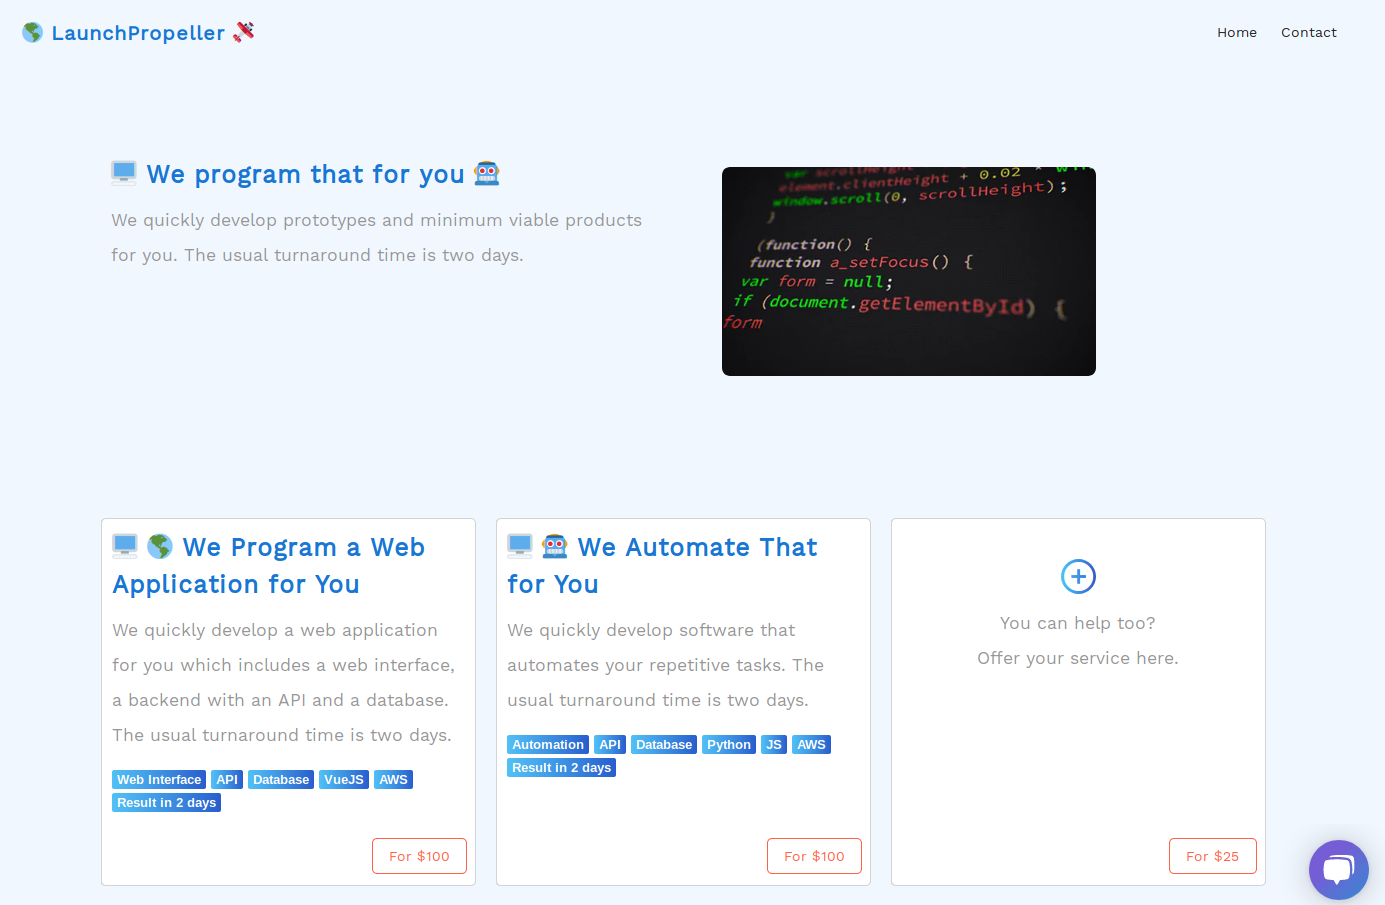This screenshot has height=905, width=1385.
Task: Select 'Result in 2 days' tag in Web Application card
Action: point(166,803)
